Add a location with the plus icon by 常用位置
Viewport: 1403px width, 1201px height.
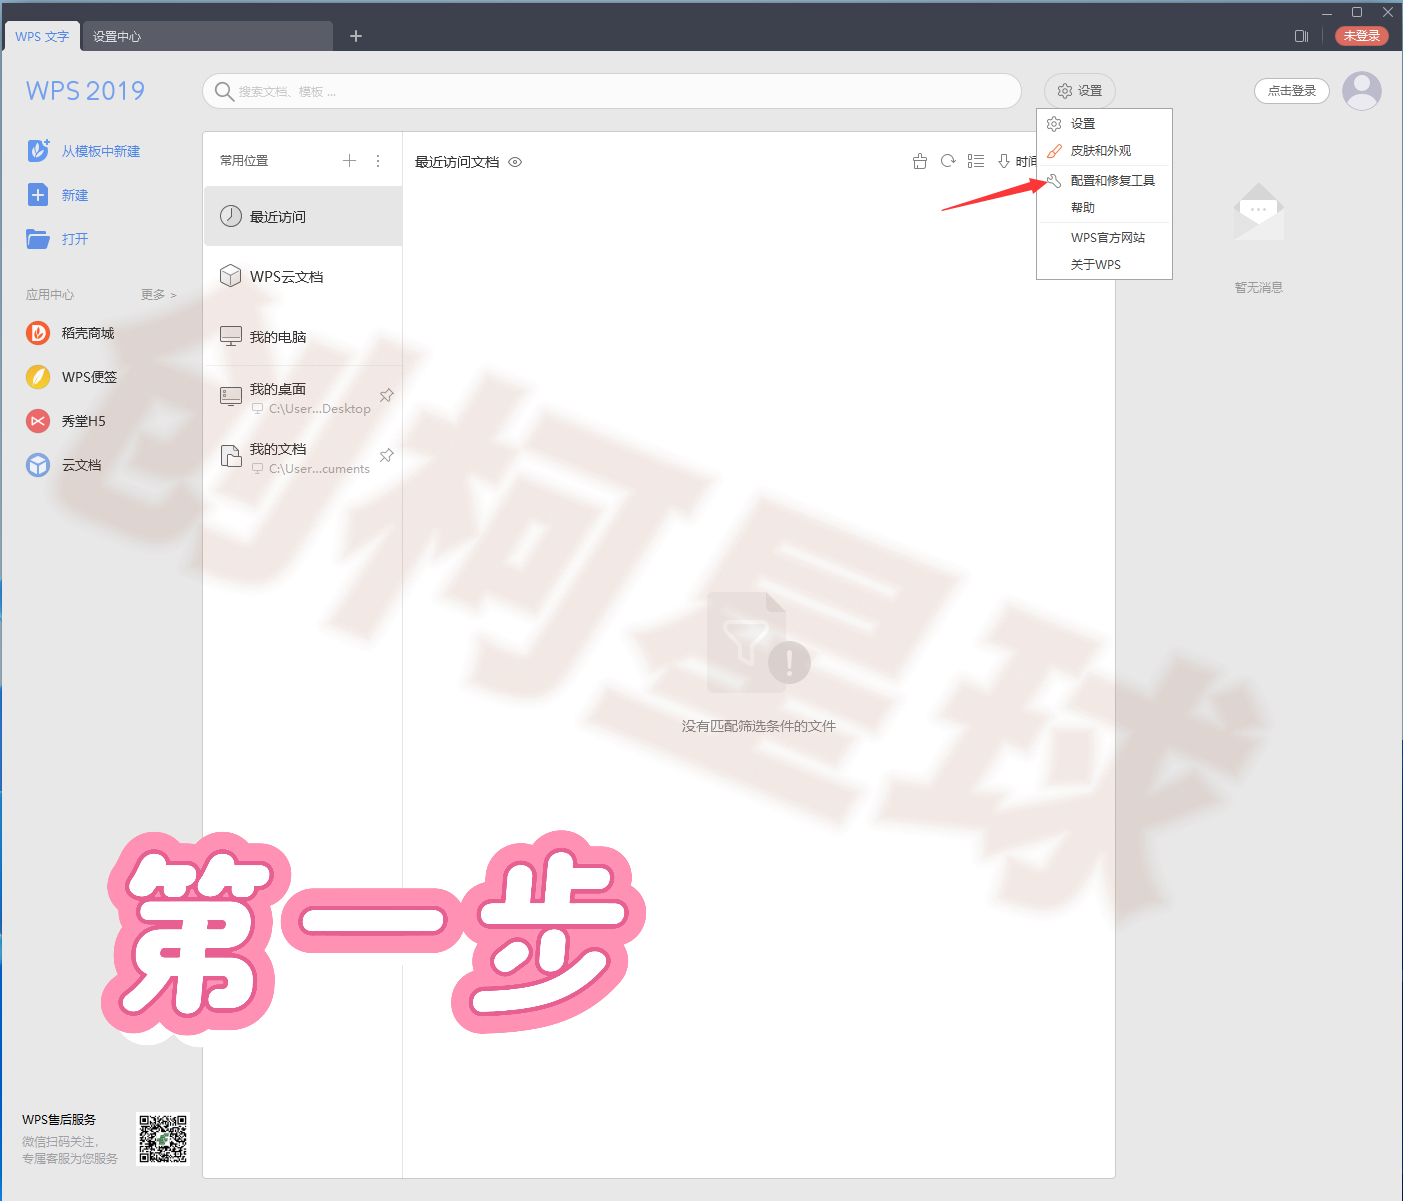[x=349, y=160]
